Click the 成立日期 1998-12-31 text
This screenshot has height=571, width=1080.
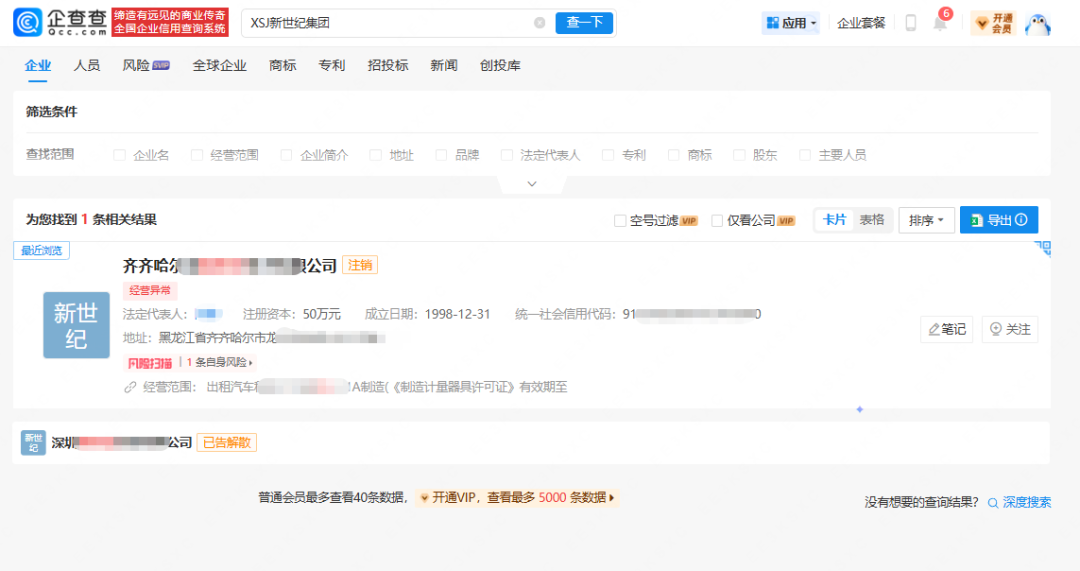point(427,314)
